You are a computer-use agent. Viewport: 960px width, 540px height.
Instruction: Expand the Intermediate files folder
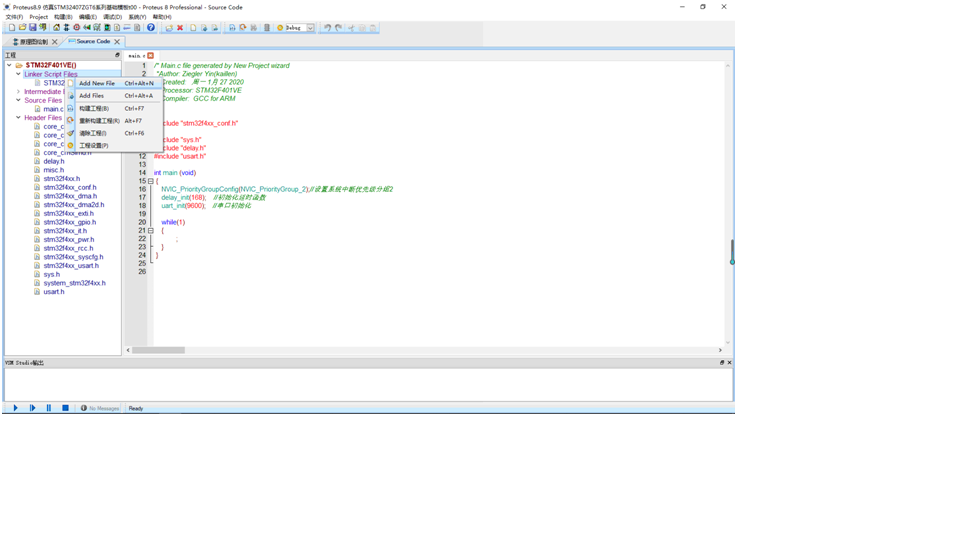coord(18,91)
